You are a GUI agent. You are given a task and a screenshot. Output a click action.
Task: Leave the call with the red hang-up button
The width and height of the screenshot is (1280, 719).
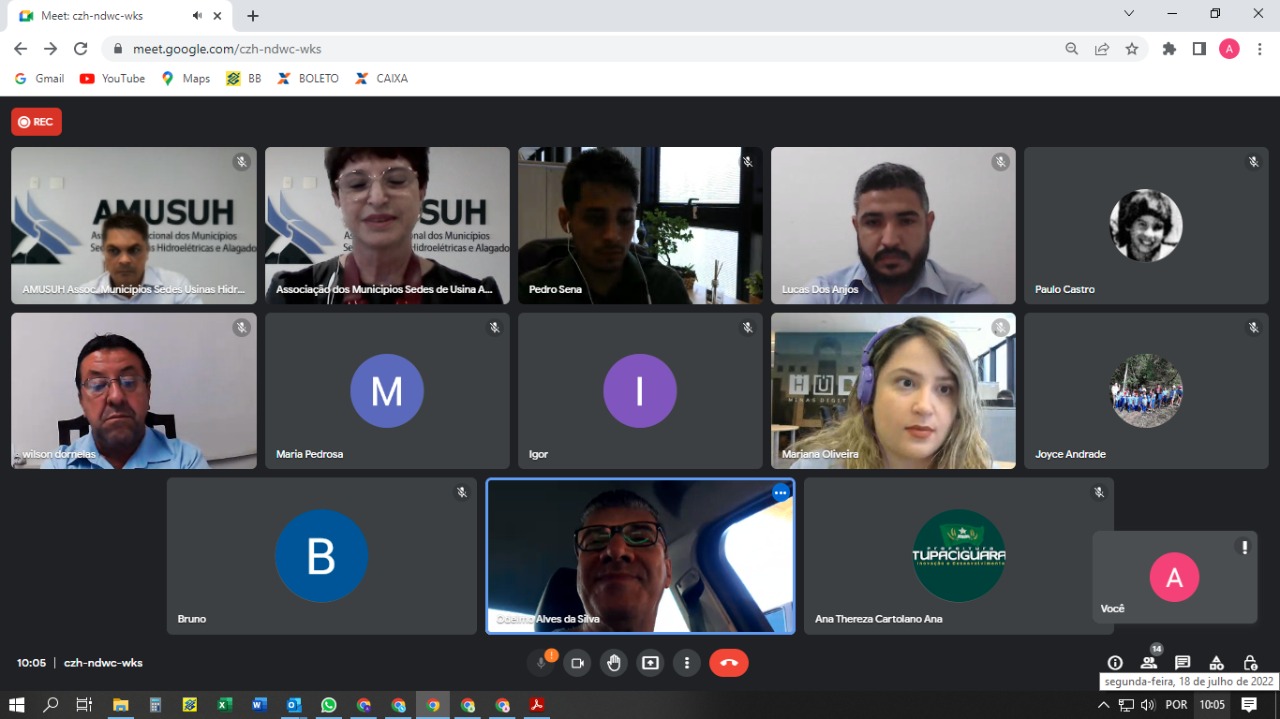[x=728, y=663]
